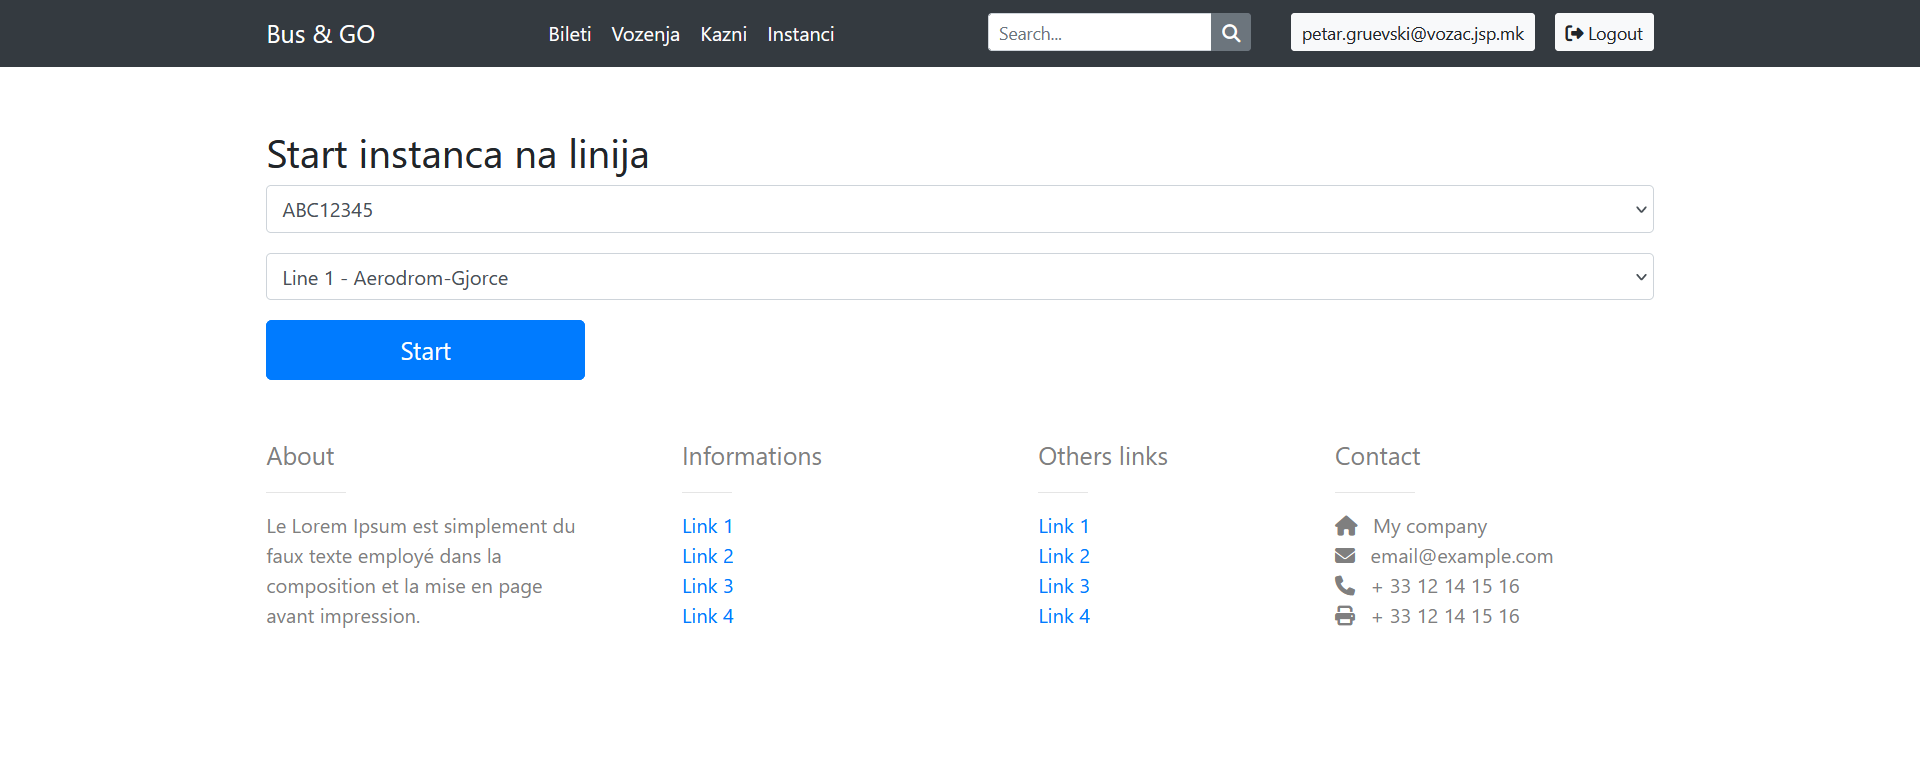
Task: Open Link 3 under Informations
Action: point(707,586)
